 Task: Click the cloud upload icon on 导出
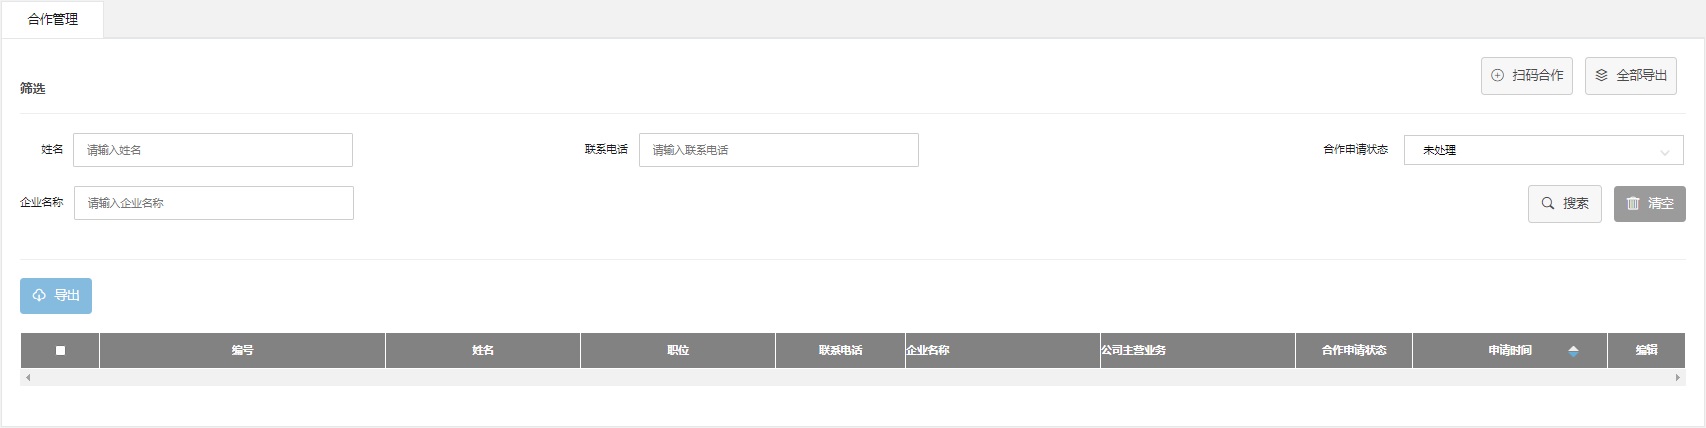[x=39, y=296]
